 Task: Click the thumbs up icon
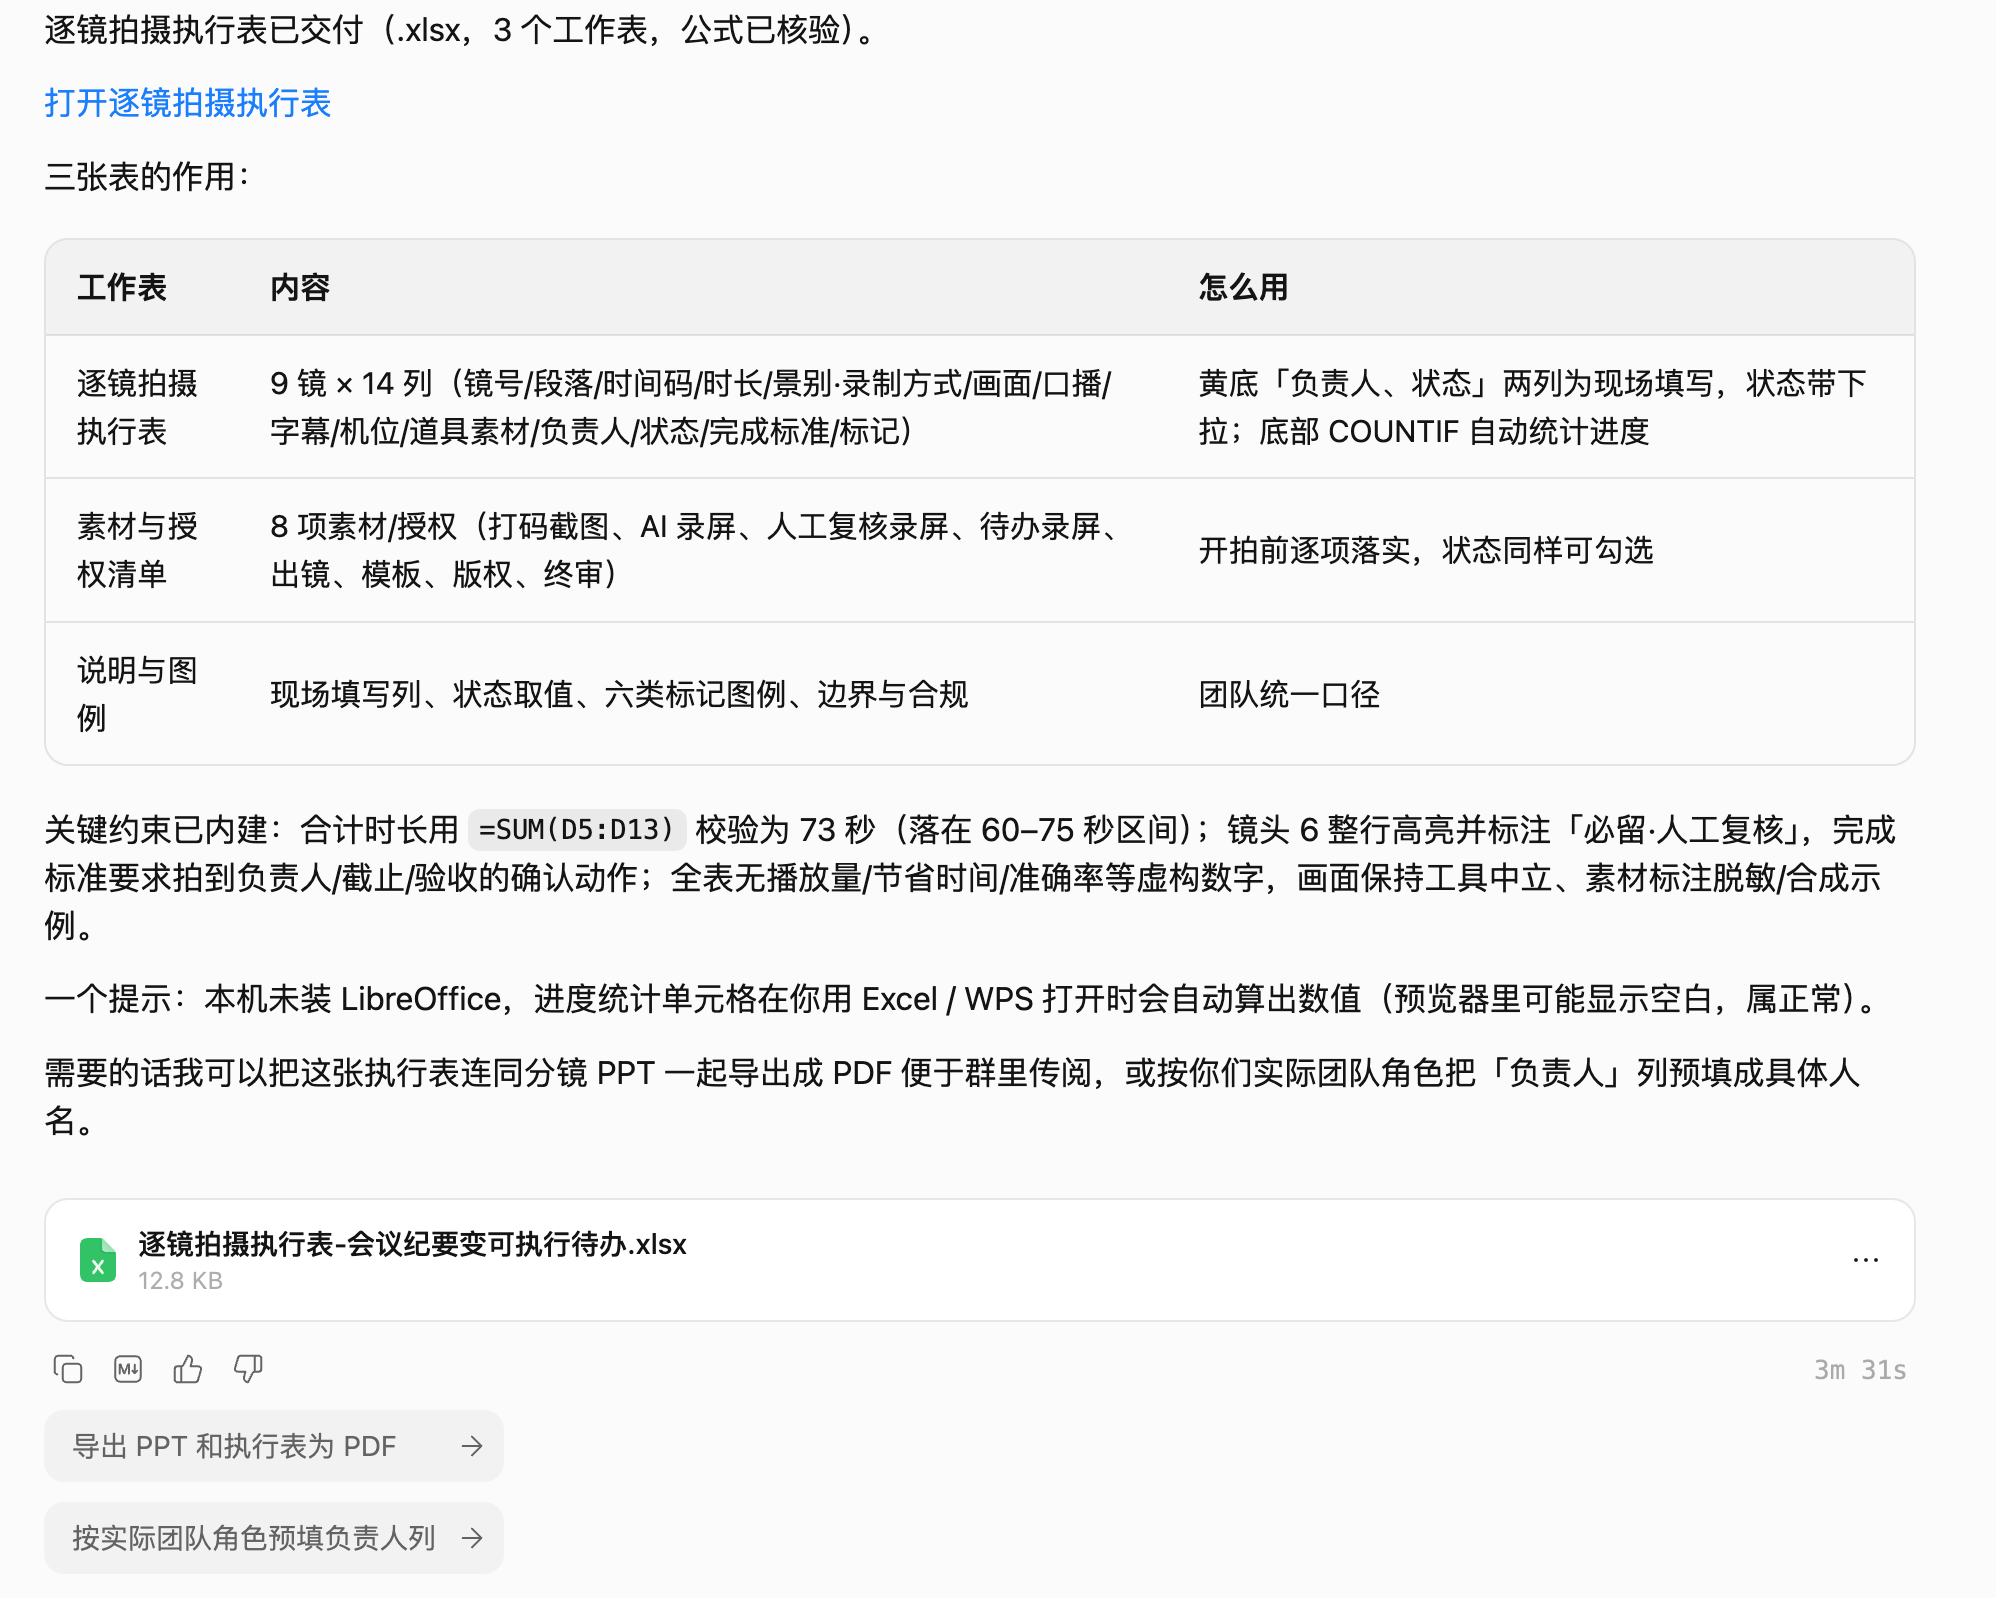pyautogui.click(x=188, y=1369)
